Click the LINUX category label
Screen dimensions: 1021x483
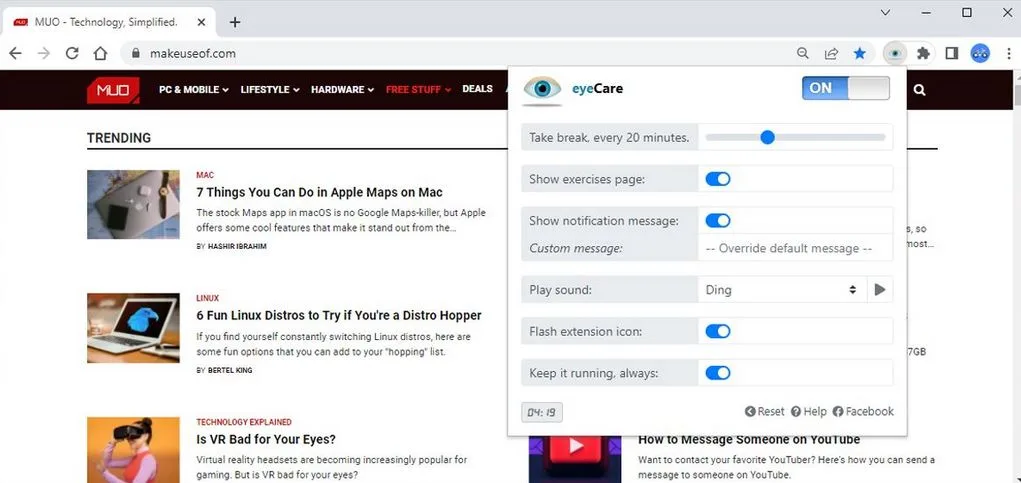pyautogui.click(x=208, y=298)
